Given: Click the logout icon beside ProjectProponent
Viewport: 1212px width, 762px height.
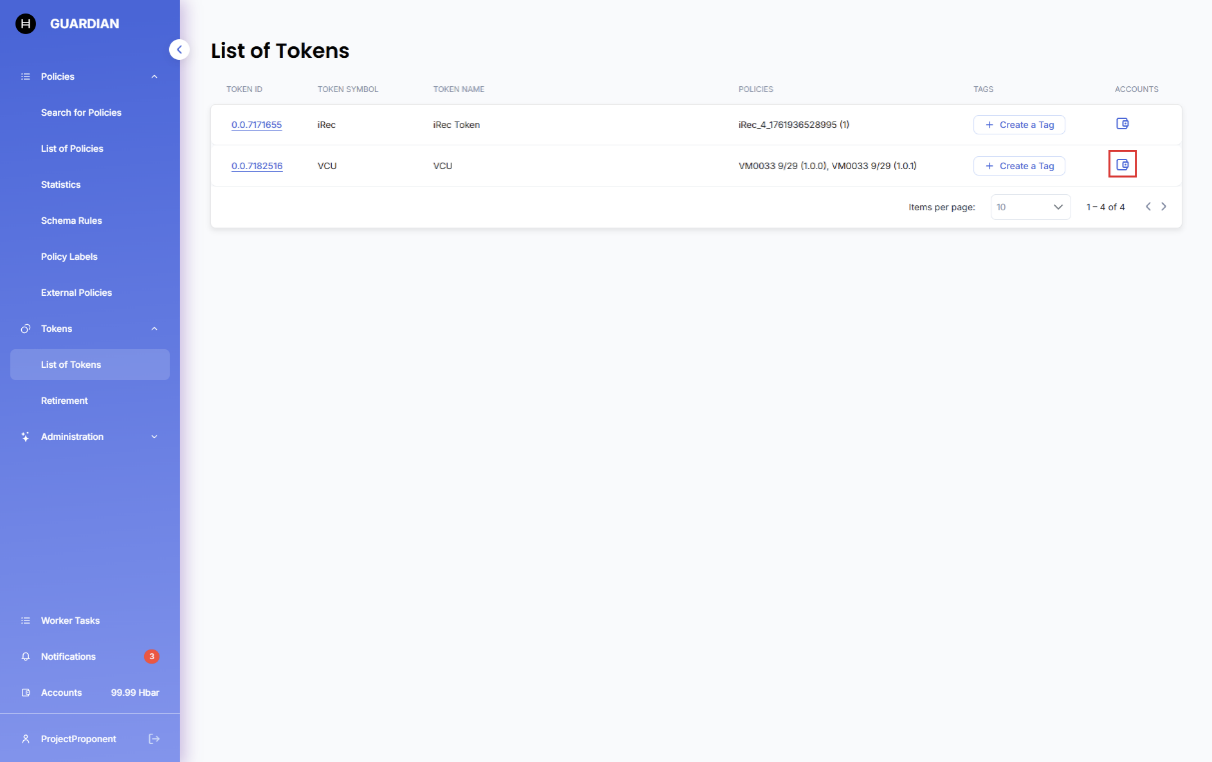Looking at the screenshot, I should pos(154,739).
